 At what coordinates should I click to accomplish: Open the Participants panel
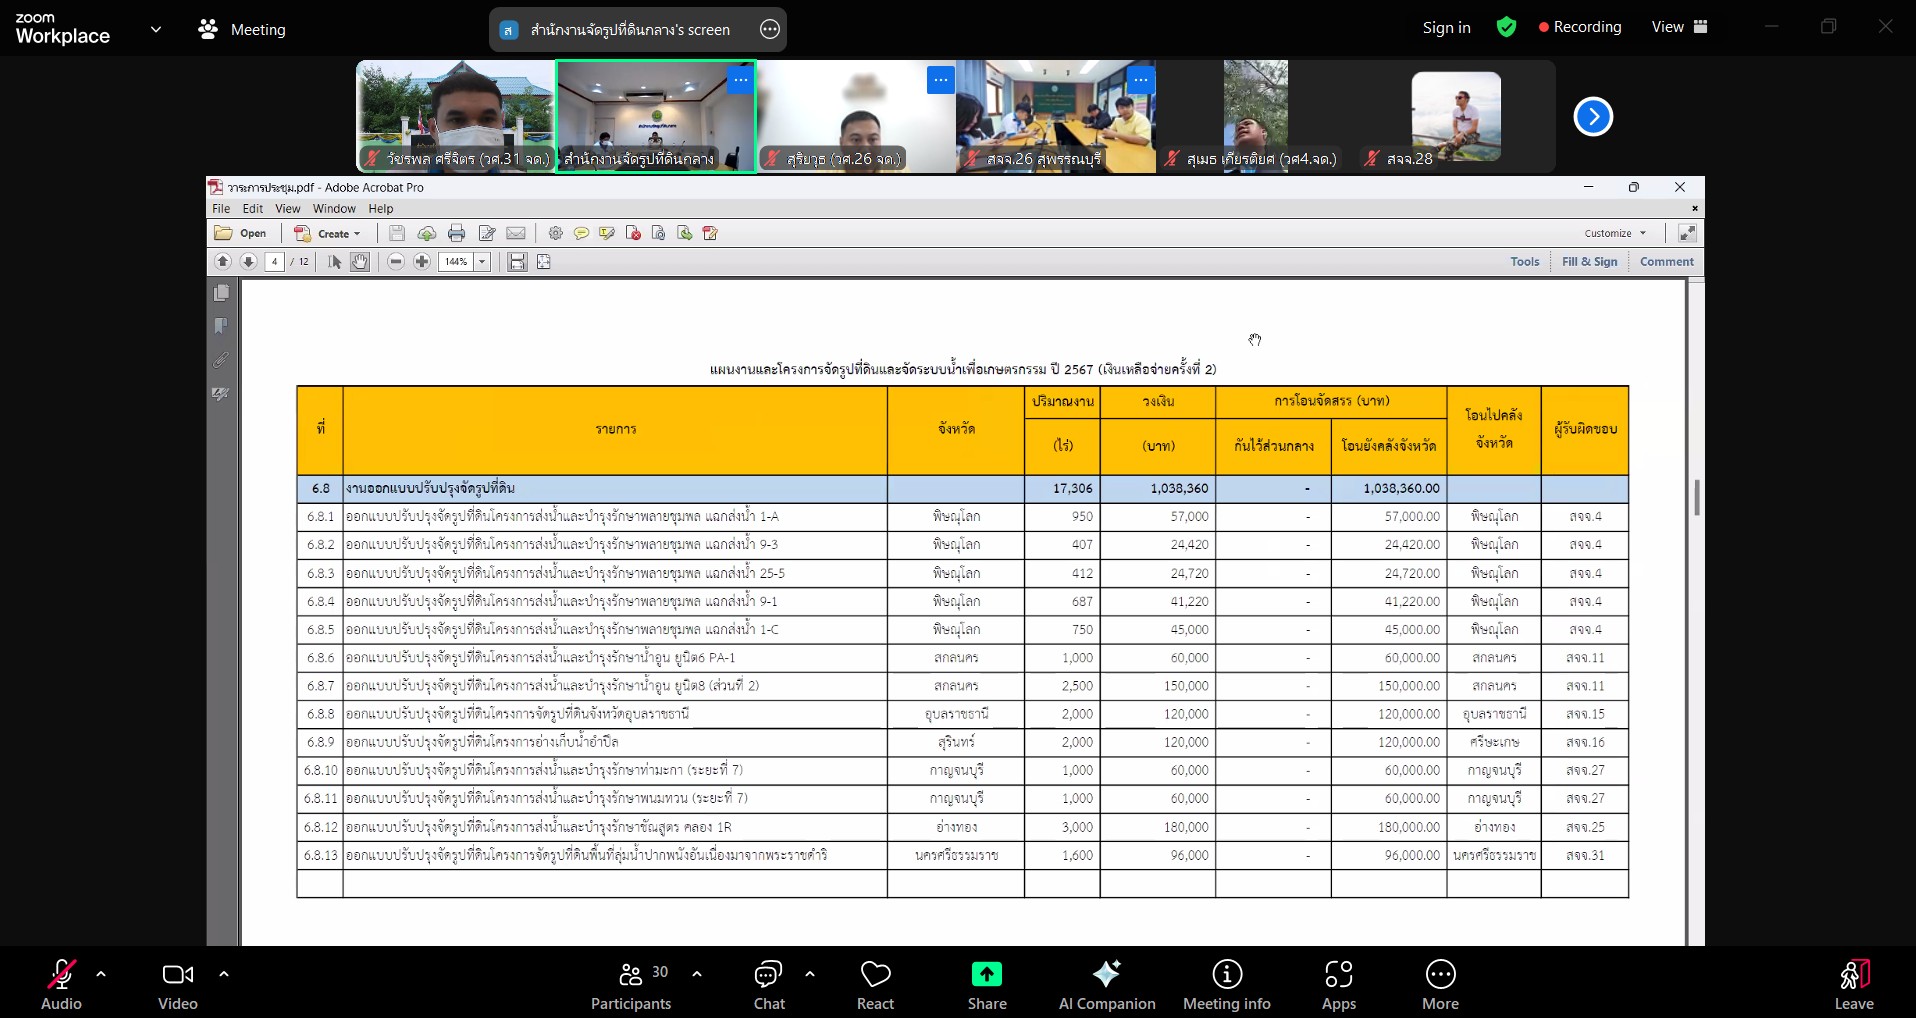[631, 985]
